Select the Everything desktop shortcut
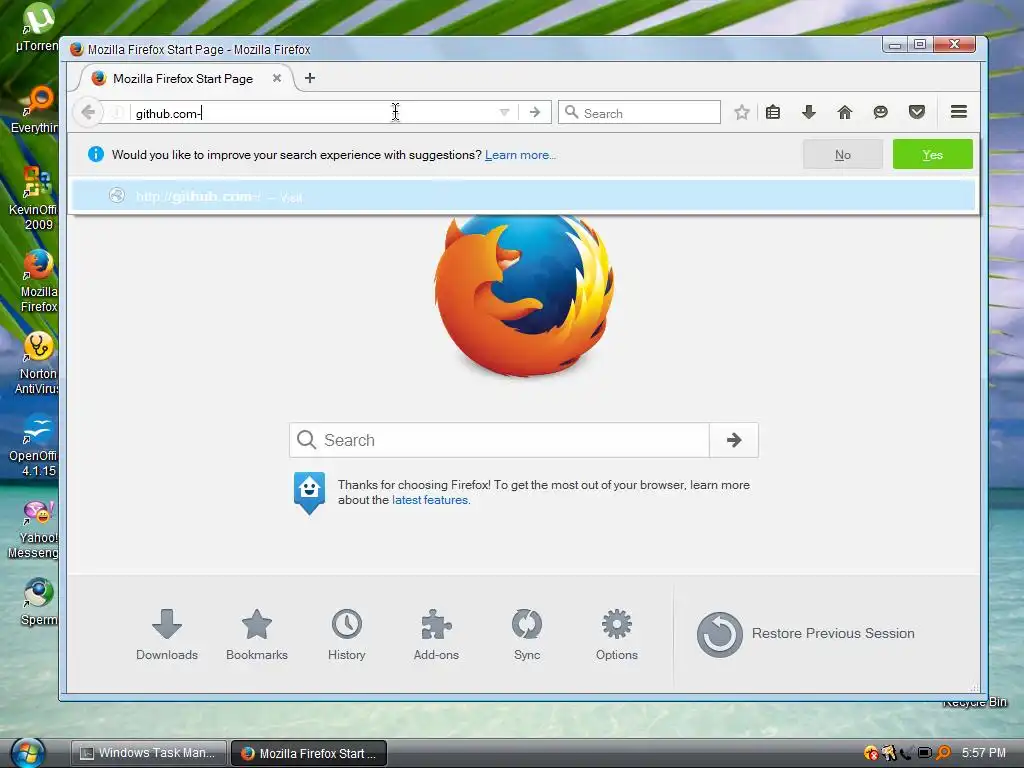 tap(36, 110)
